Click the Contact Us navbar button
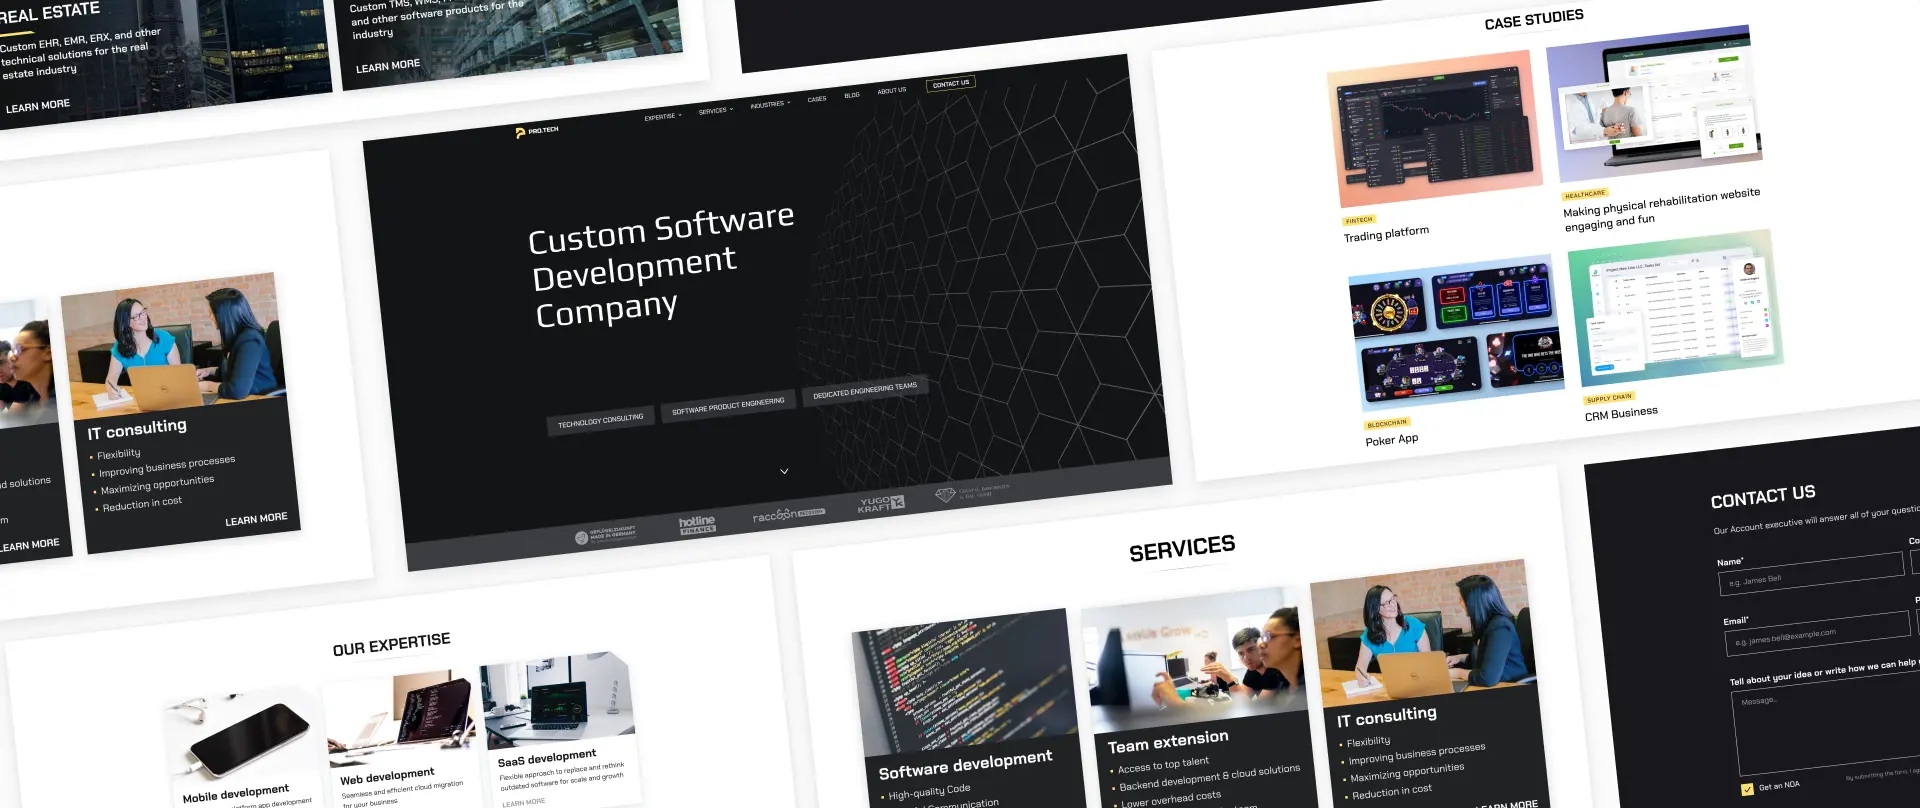The height and width of the screenshot is (808, 1920). point(950,84)
